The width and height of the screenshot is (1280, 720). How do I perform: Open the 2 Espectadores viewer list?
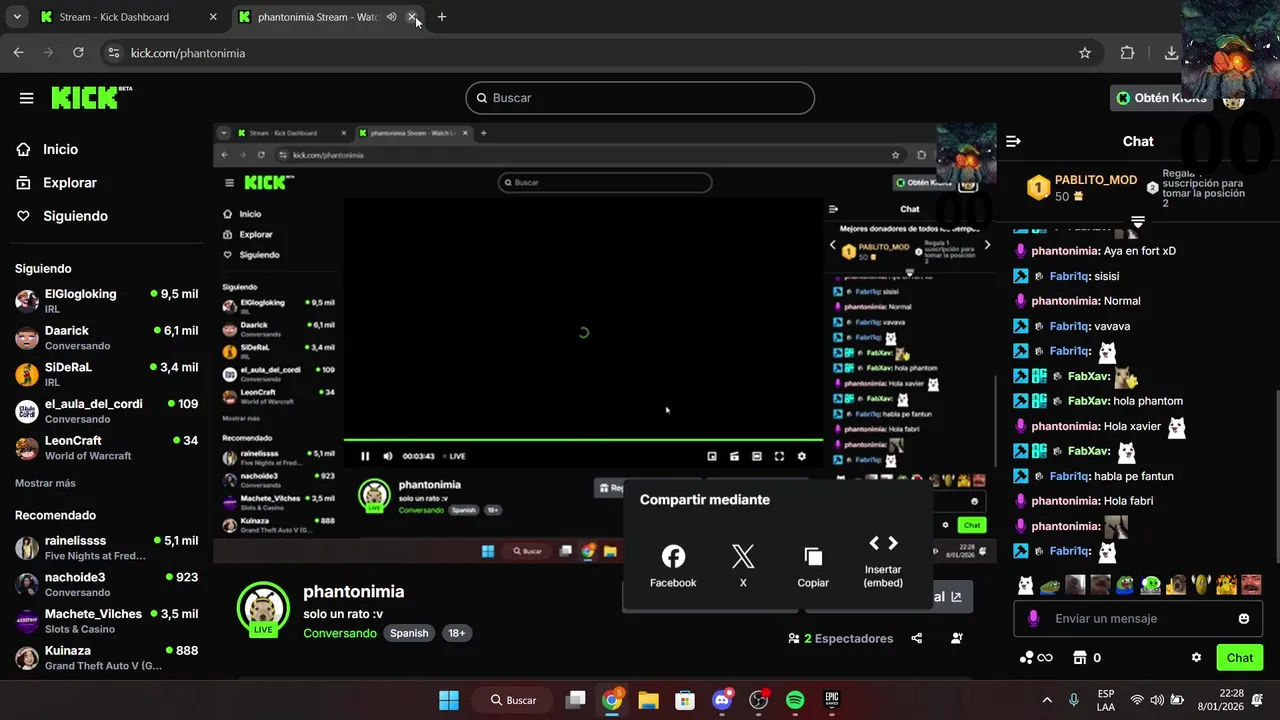[841, 638]
